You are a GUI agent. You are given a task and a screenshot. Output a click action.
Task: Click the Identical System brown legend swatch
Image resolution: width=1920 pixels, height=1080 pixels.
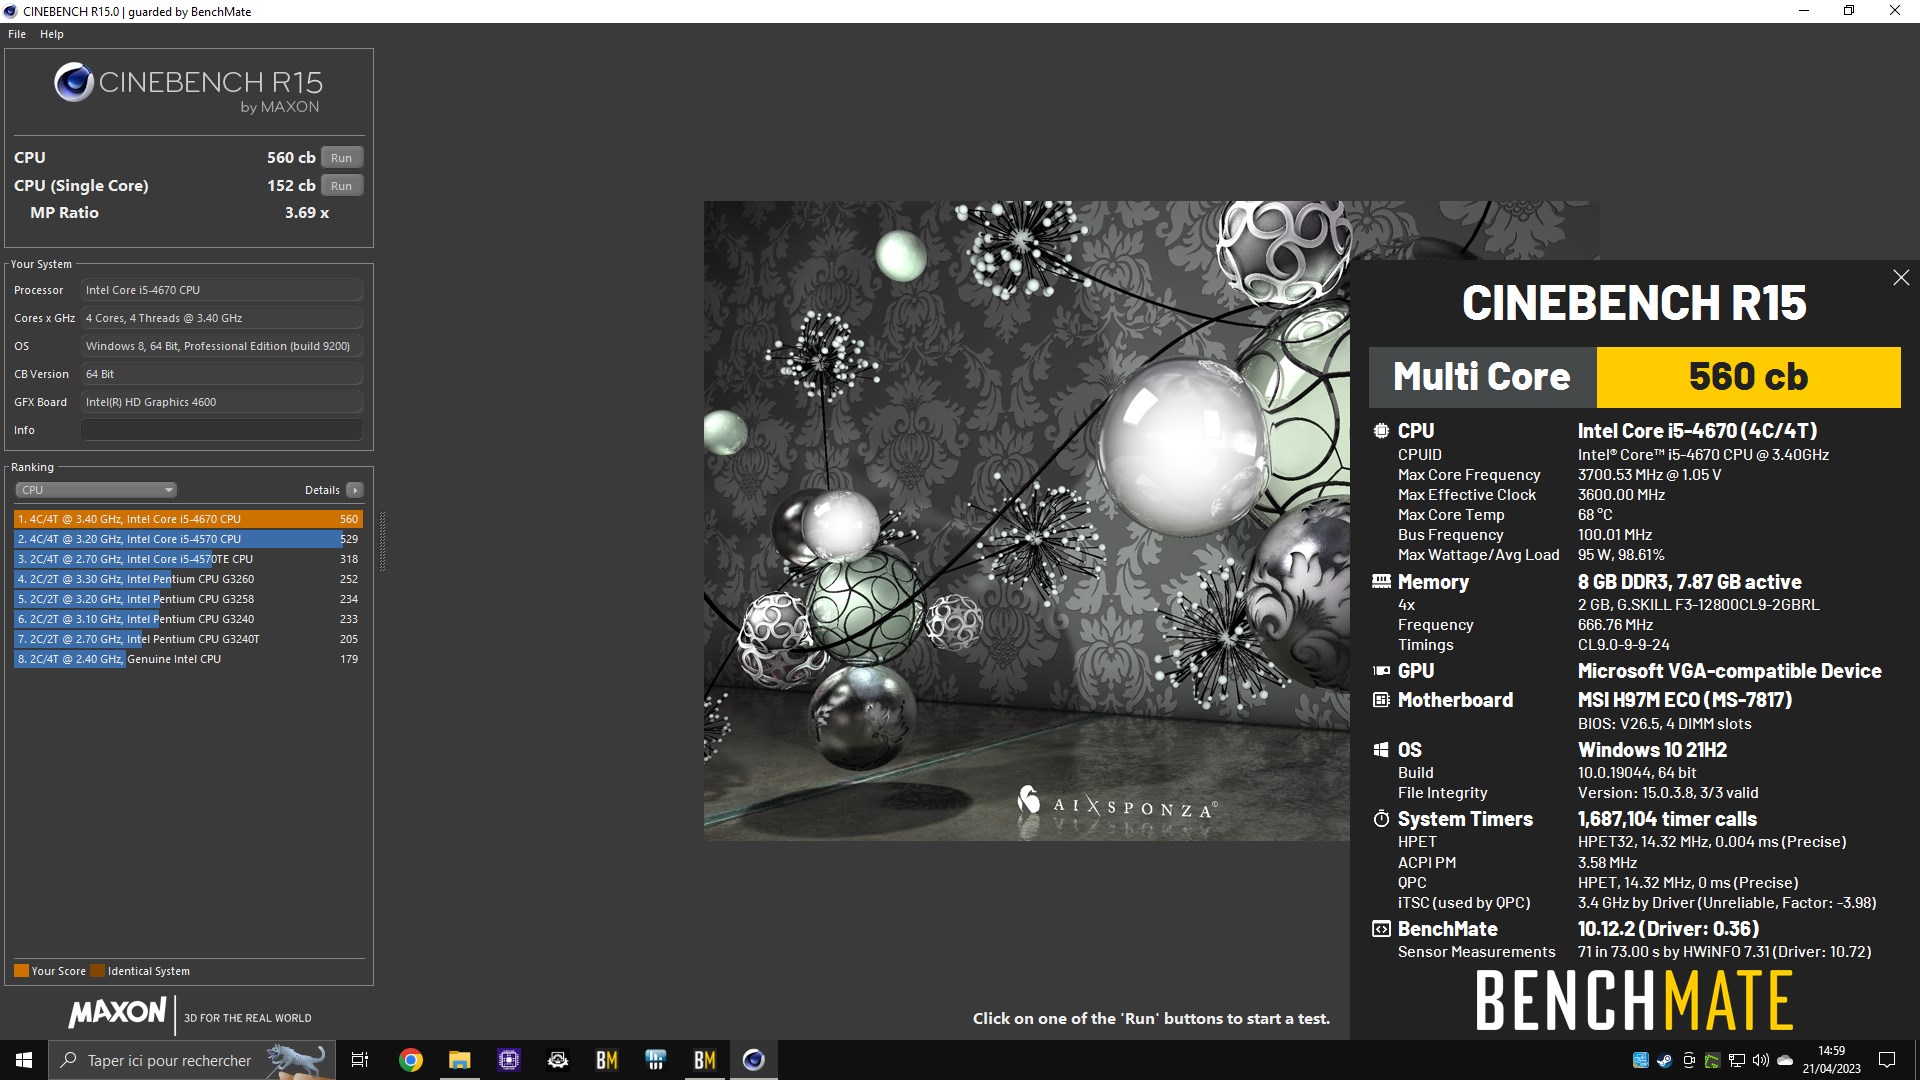(x=97, y=971)
